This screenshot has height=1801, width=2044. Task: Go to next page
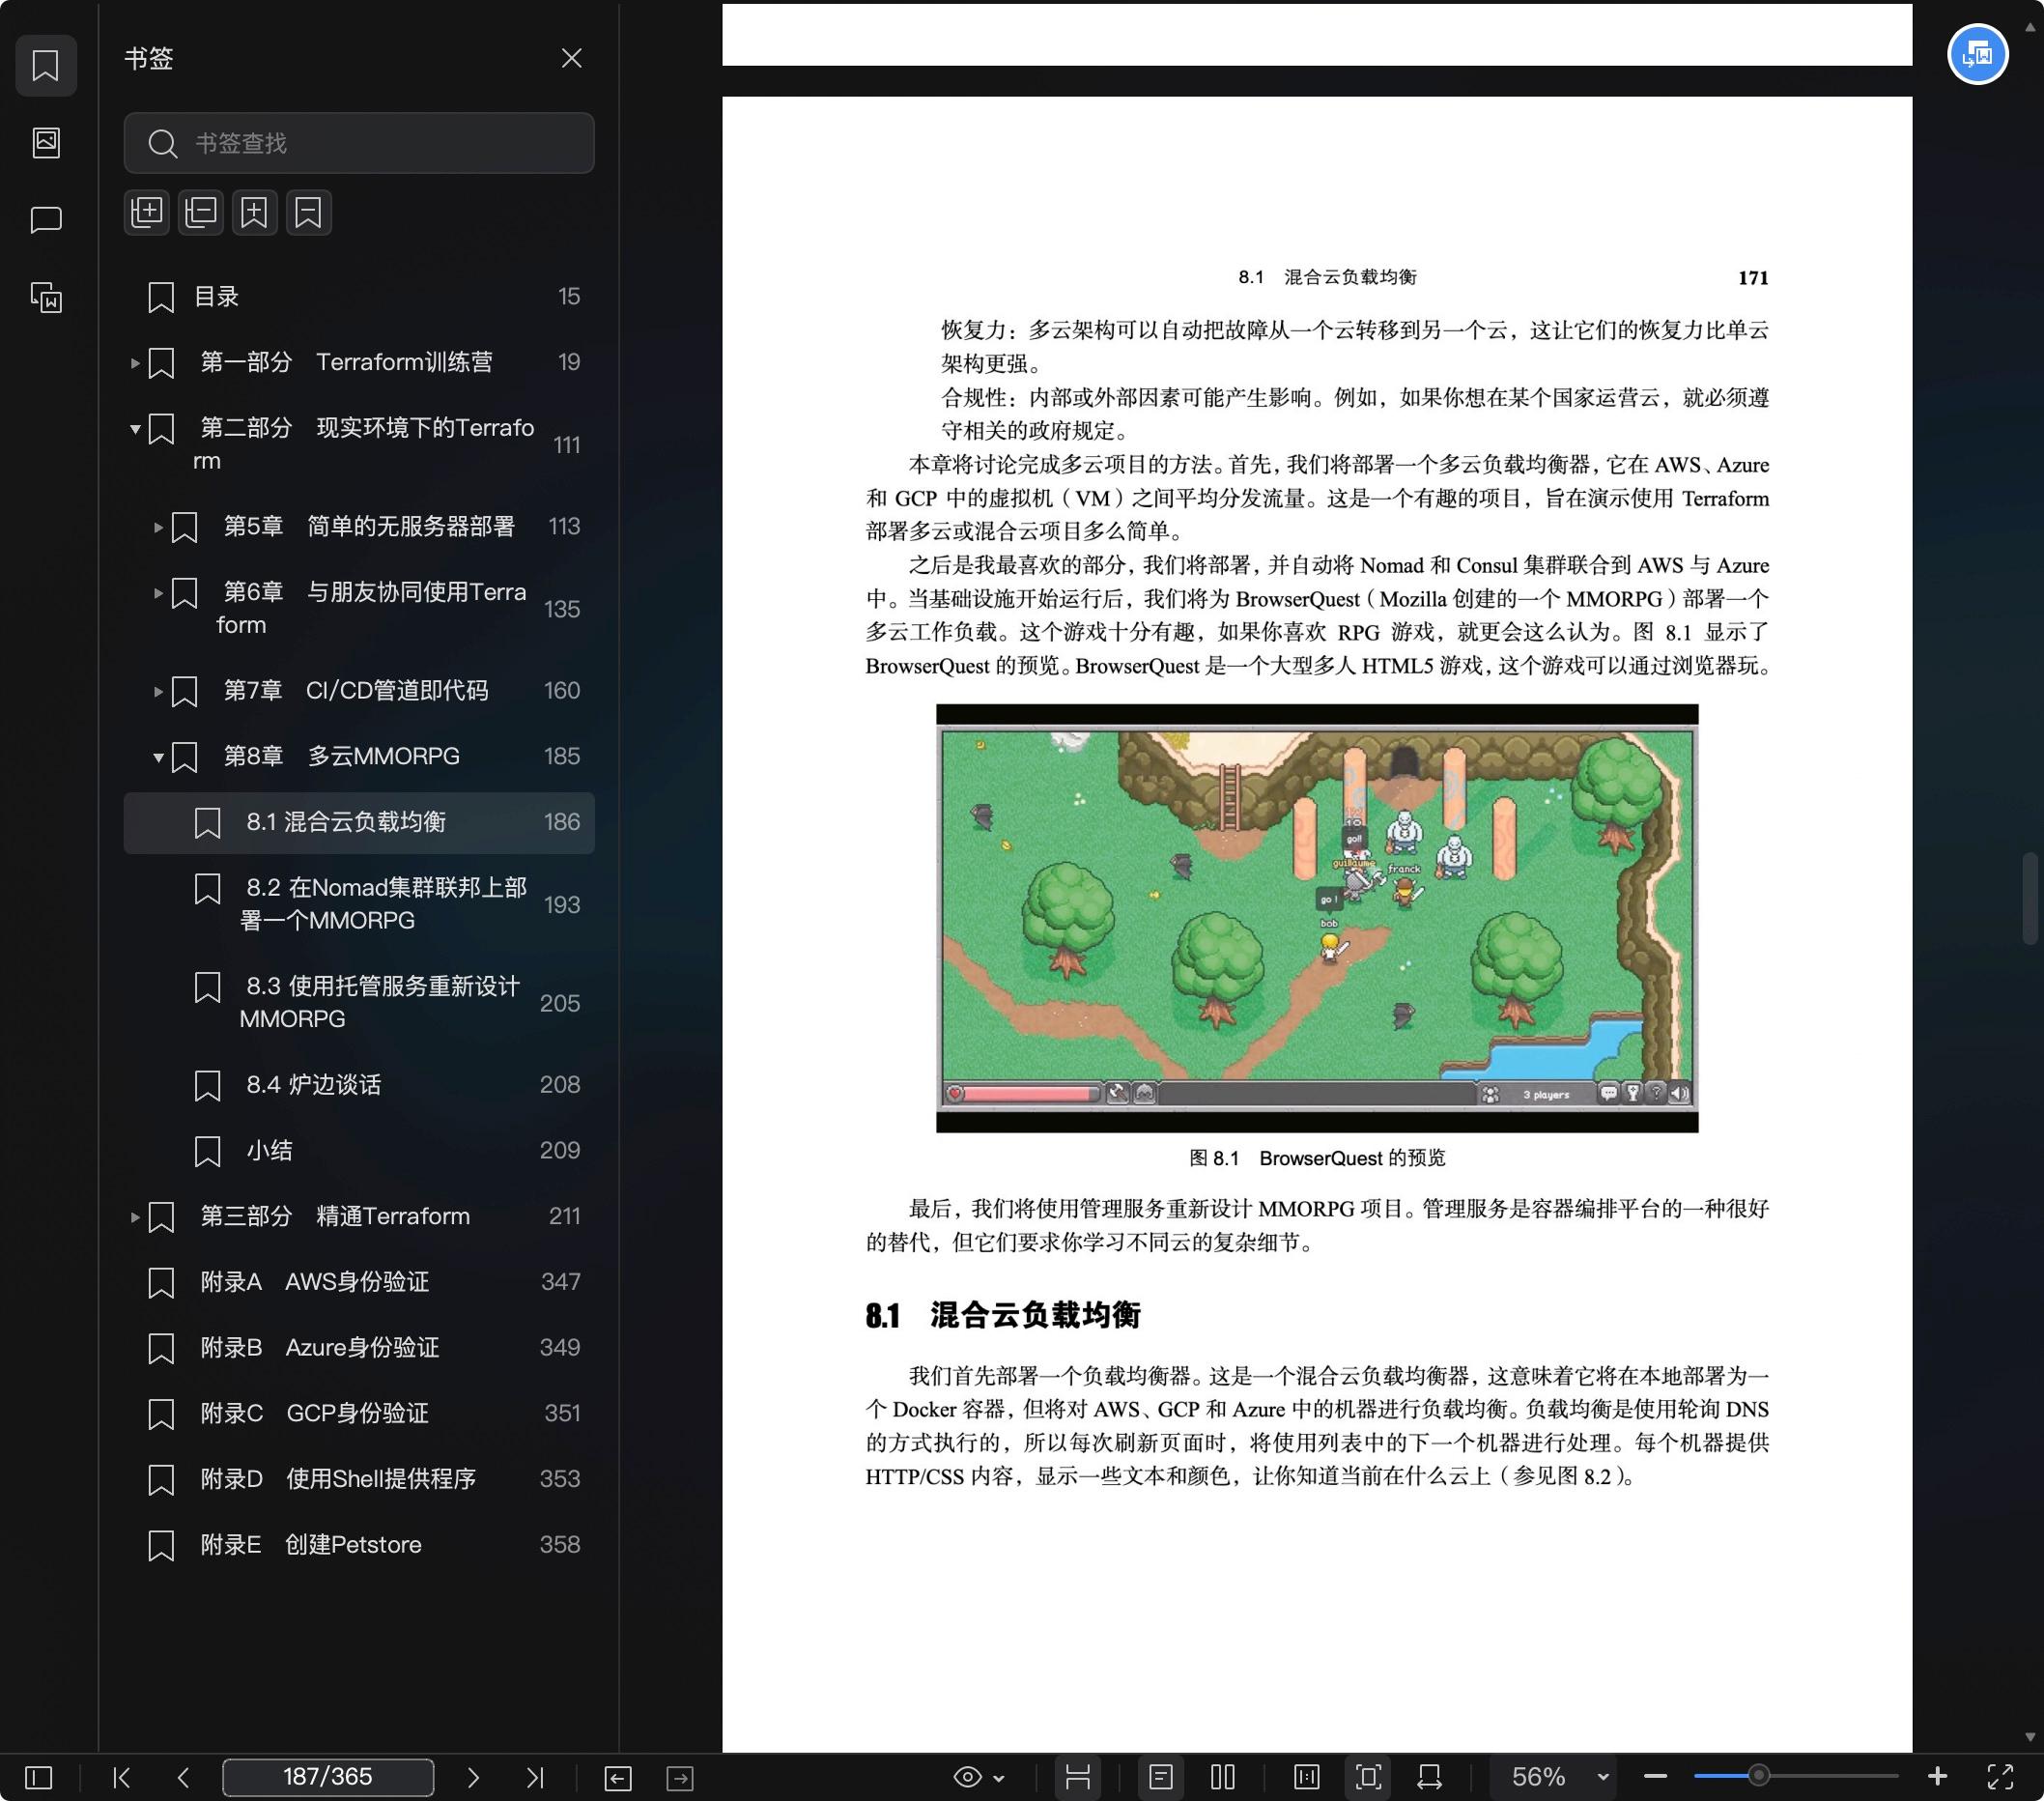473,1777
